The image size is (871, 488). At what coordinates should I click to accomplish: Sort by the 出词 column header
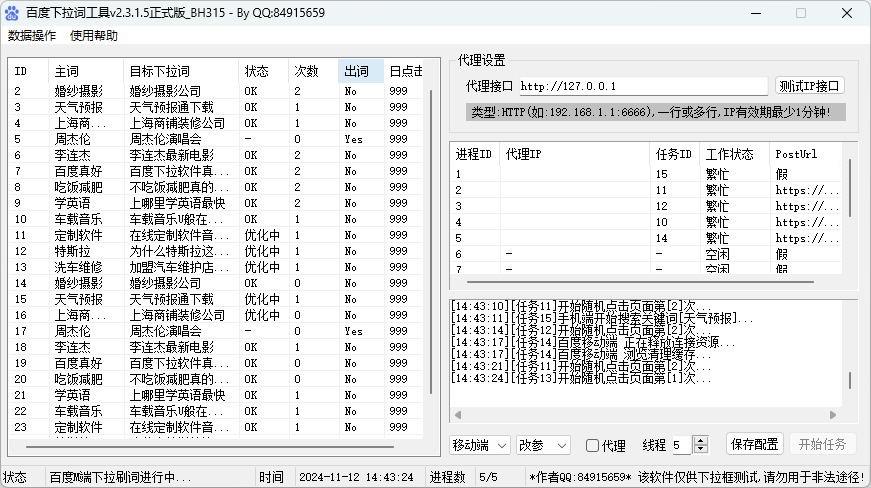pyautogui.click(x=361, y=72)
